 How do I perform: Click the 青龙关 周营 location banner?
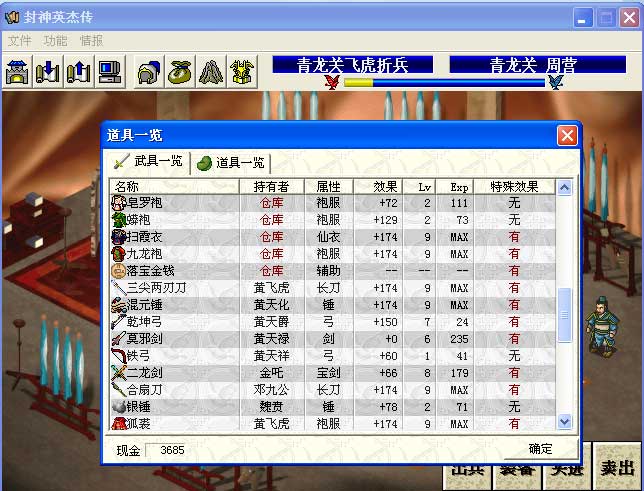(538, 65)
